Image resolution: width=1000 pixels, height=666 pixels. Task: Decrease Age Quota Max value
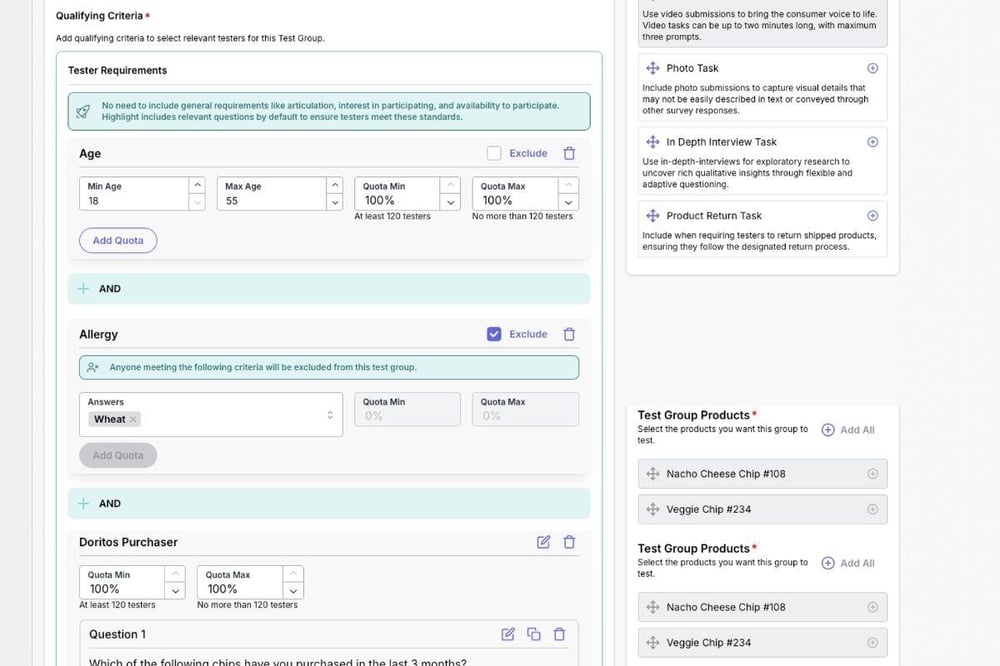coord(568,202)
